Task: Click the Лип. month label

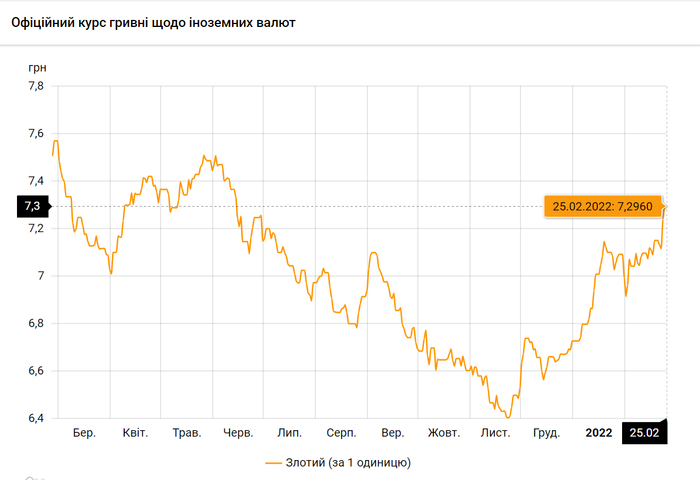Action: 289,433
